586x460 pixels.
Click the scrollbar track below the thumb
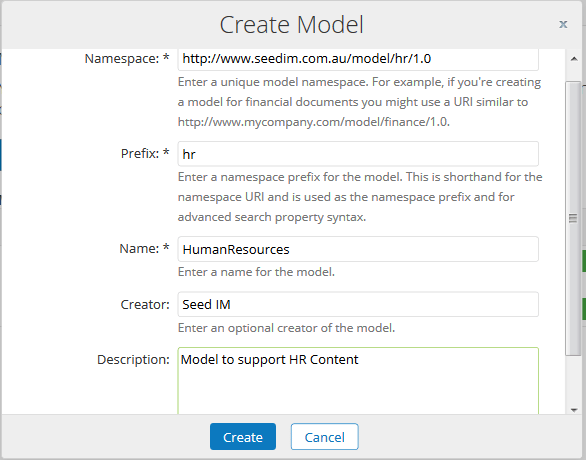573,380
